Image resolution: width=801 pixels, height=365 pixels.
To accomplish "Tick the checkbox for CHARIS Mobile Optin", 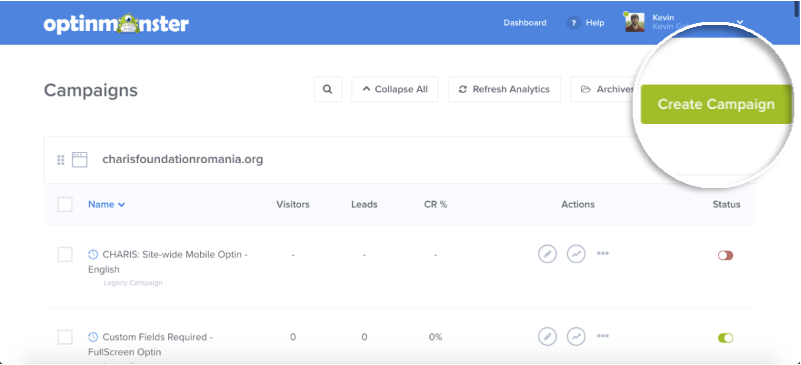I will coord(65,254).
